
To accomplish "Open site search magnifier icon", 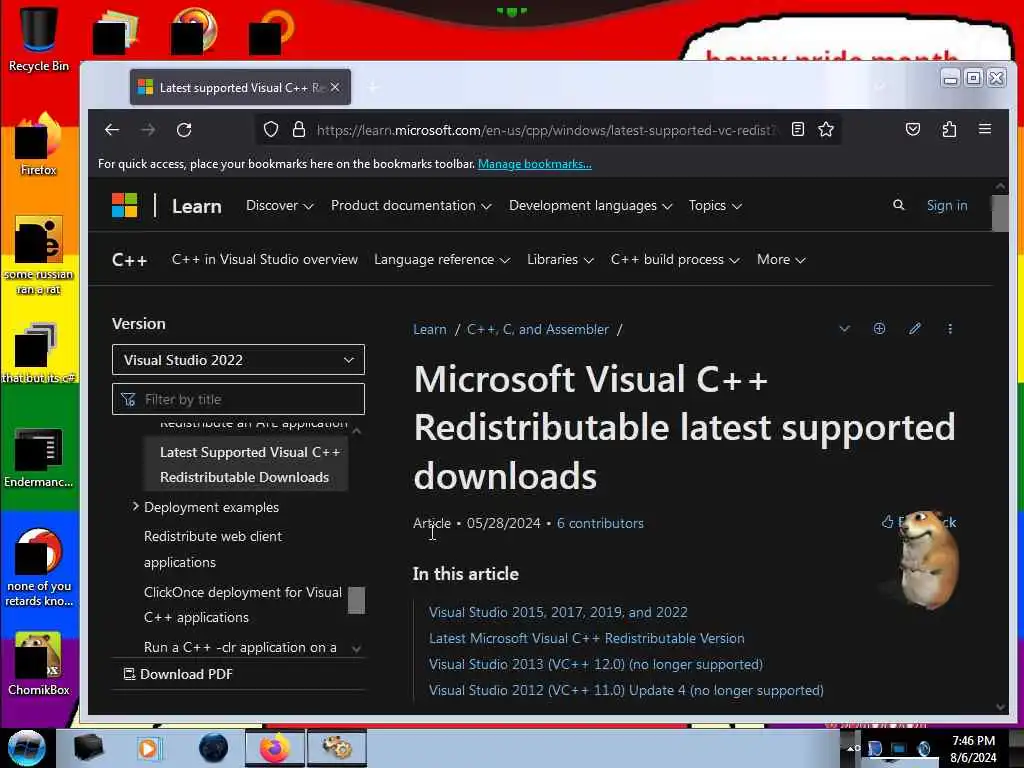I will coord(899,205).
